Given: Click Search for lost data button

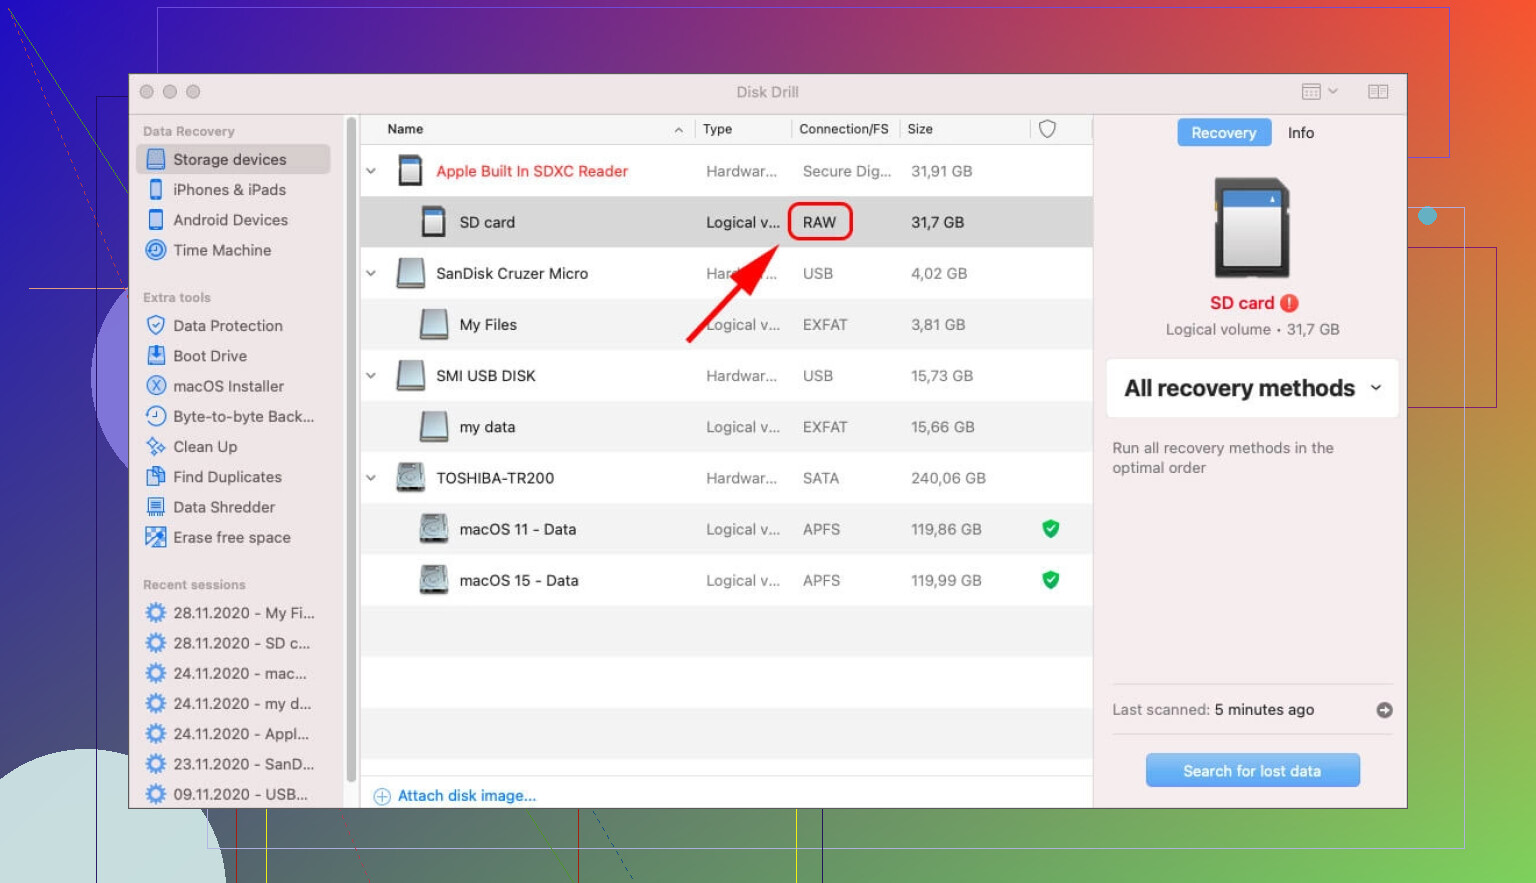Looking at the screenshot, I should point(1251,771).
